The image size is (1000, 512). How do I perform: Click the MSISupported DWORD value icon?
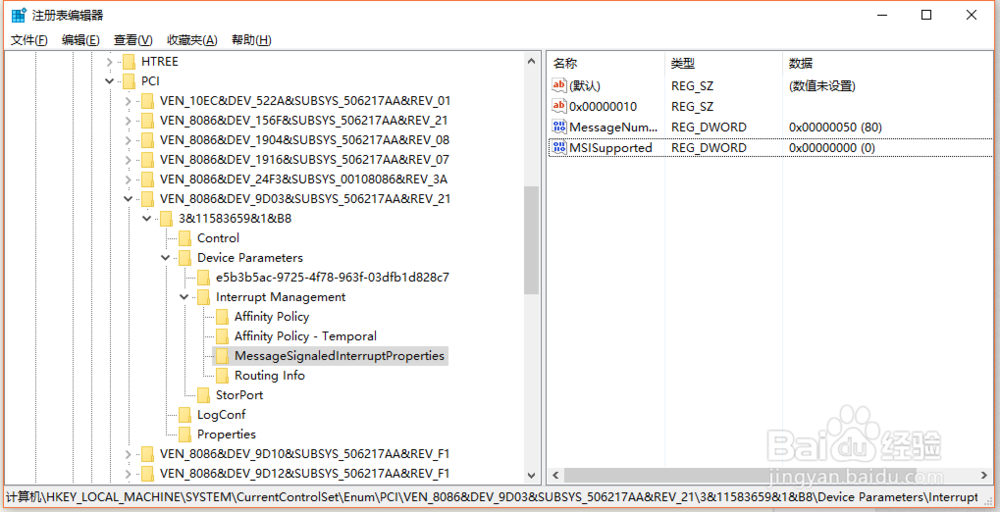pos(559,148)
